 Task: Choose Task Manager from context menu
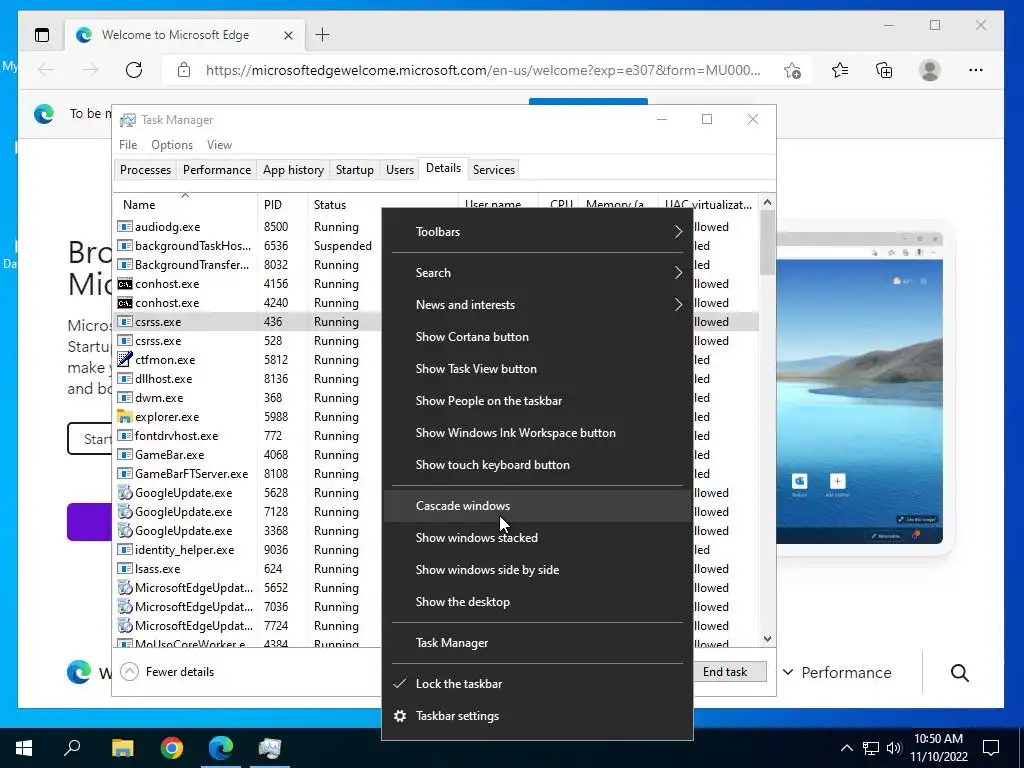pos(537,643)
